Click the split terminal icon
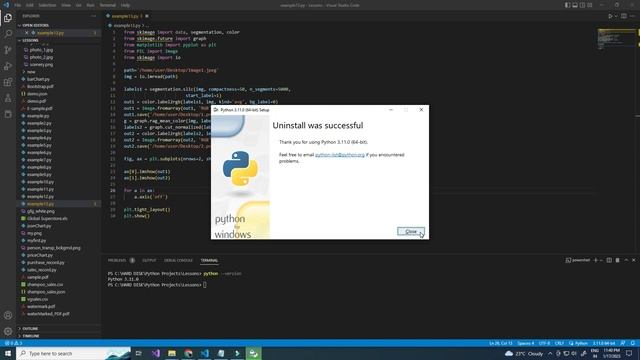Image resolution: width=640 pixels, height=360 pixels. click(609, 260)
